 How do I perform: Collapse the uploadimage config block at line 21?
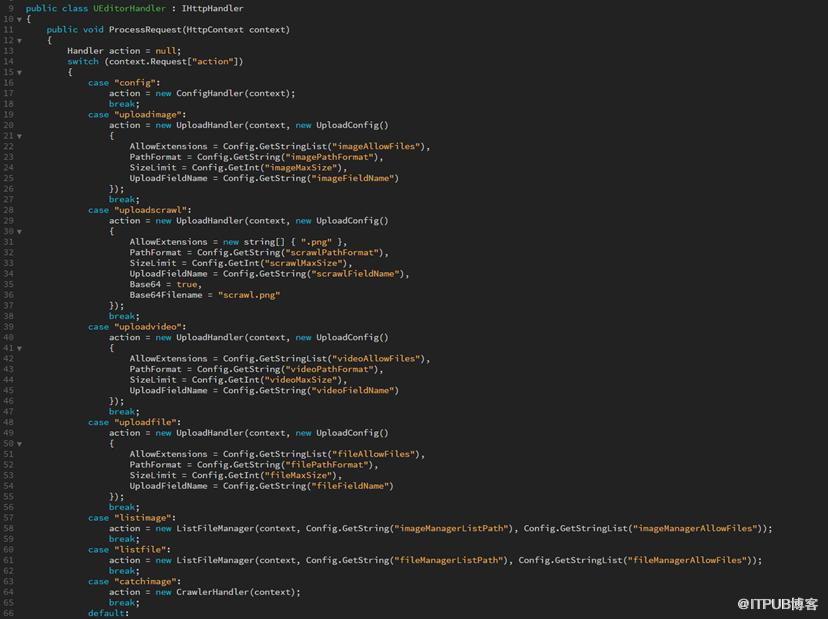click(20, 136)
